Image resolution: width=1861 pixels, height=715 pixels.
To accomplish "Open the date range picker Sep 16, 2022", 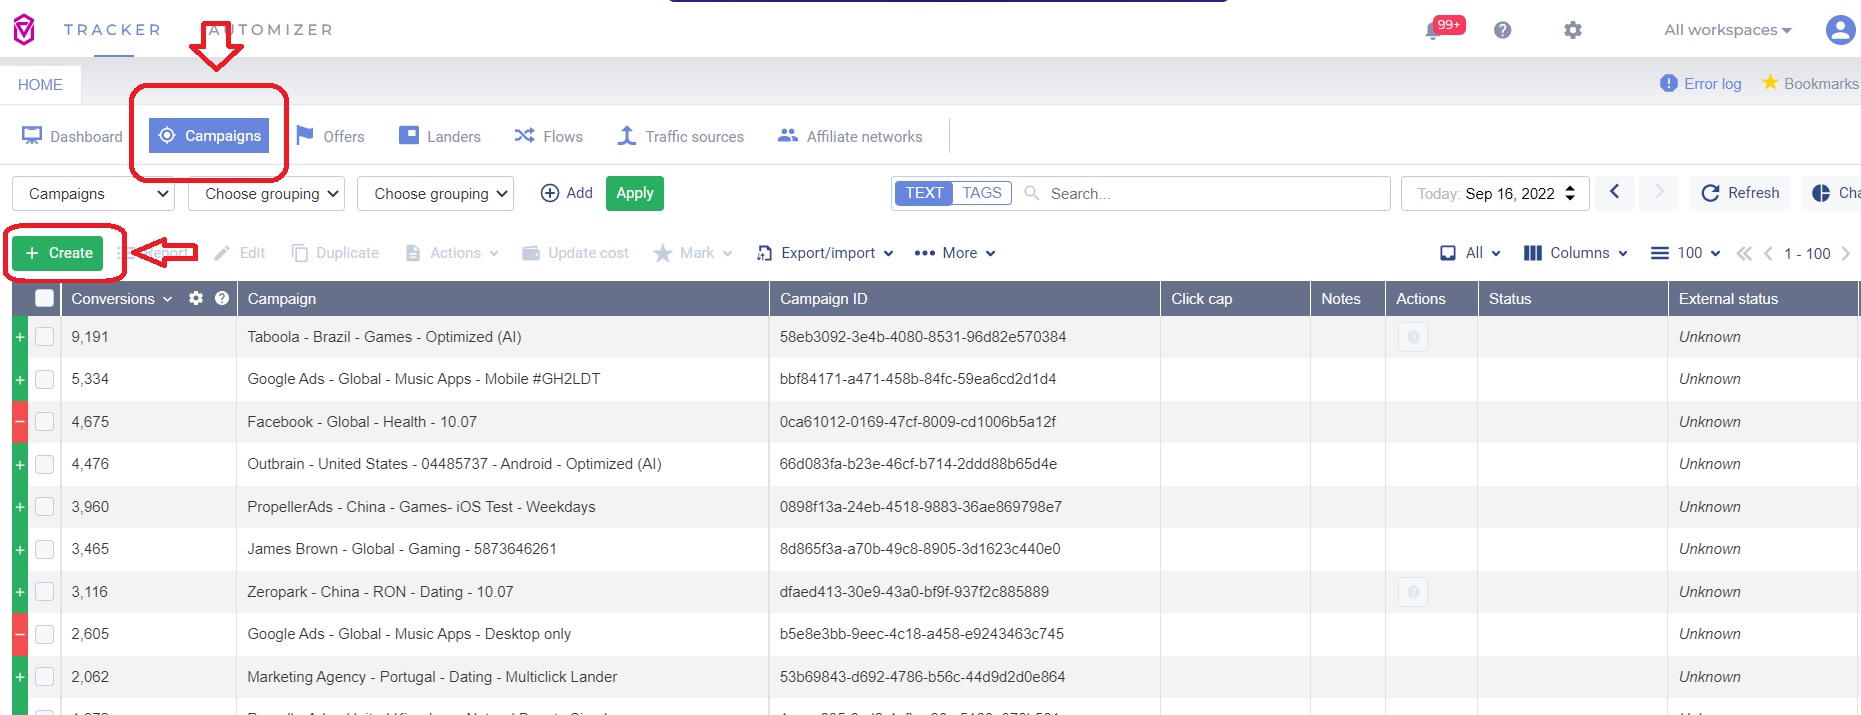I will pyautogui.click(x=1497, y=194).
